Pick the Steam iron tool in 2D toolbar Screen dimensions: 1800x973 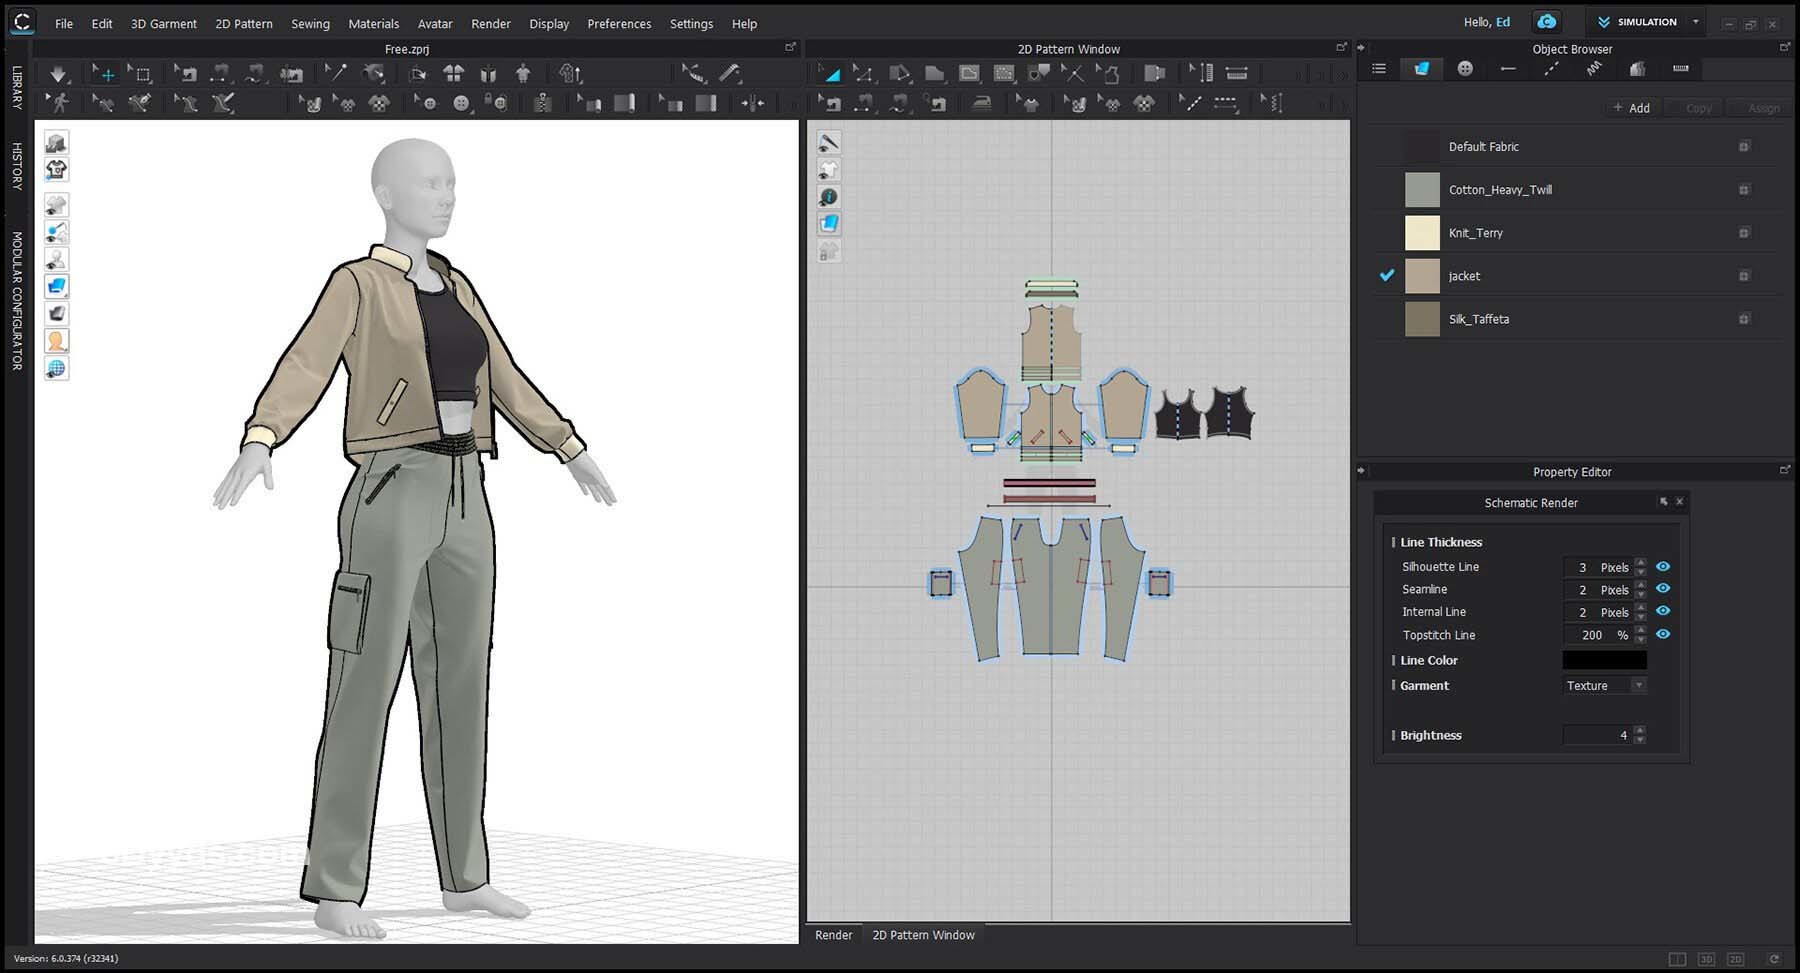pos(981,103)
